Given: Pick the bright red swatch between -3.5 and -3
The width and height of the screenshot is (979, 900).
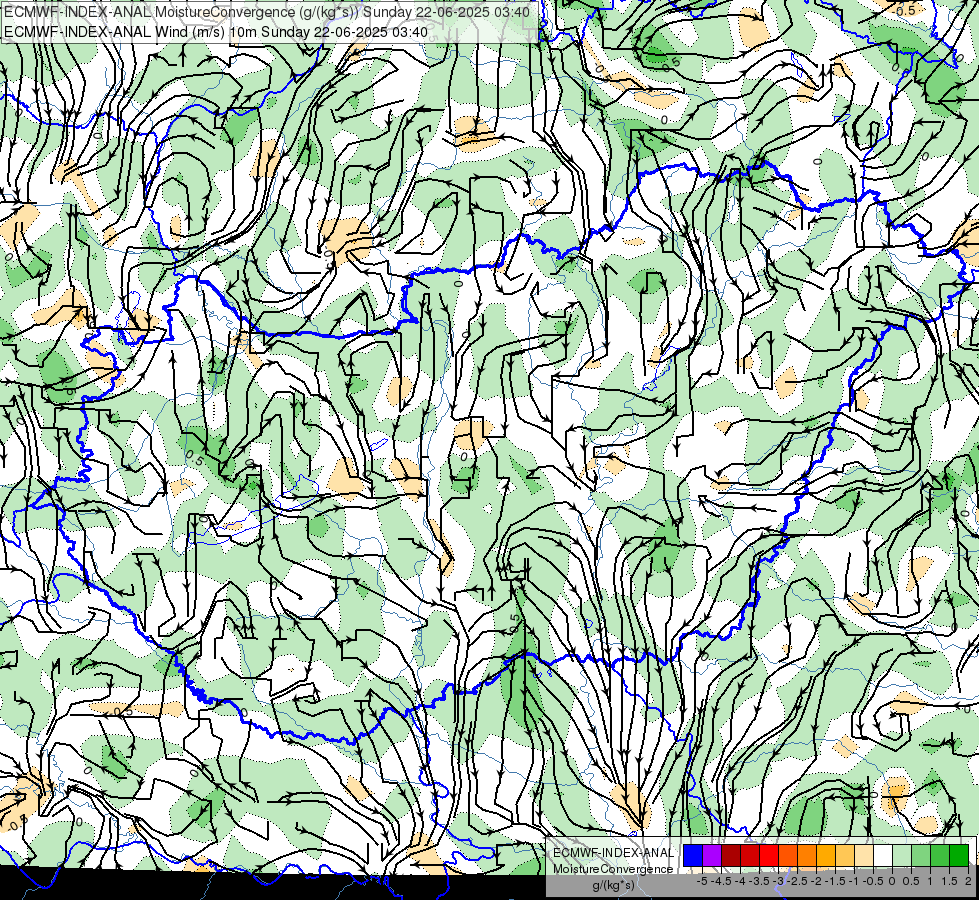Looking at the screenshot, I should [769, 856].
